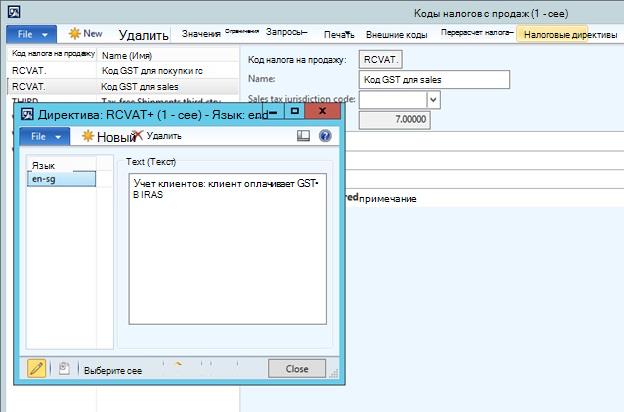Viewport: 624px width, 412px height.
Task: Click Удалить in Директива dialog
Action: (x=164, y=136)
